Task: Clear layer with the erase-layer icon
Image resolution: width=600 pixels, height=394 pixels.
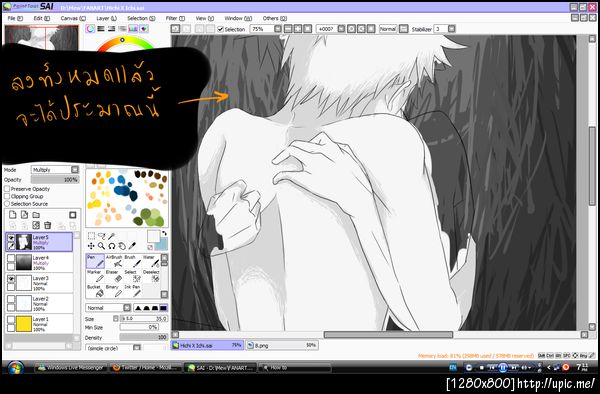Action: coord(36,225)
